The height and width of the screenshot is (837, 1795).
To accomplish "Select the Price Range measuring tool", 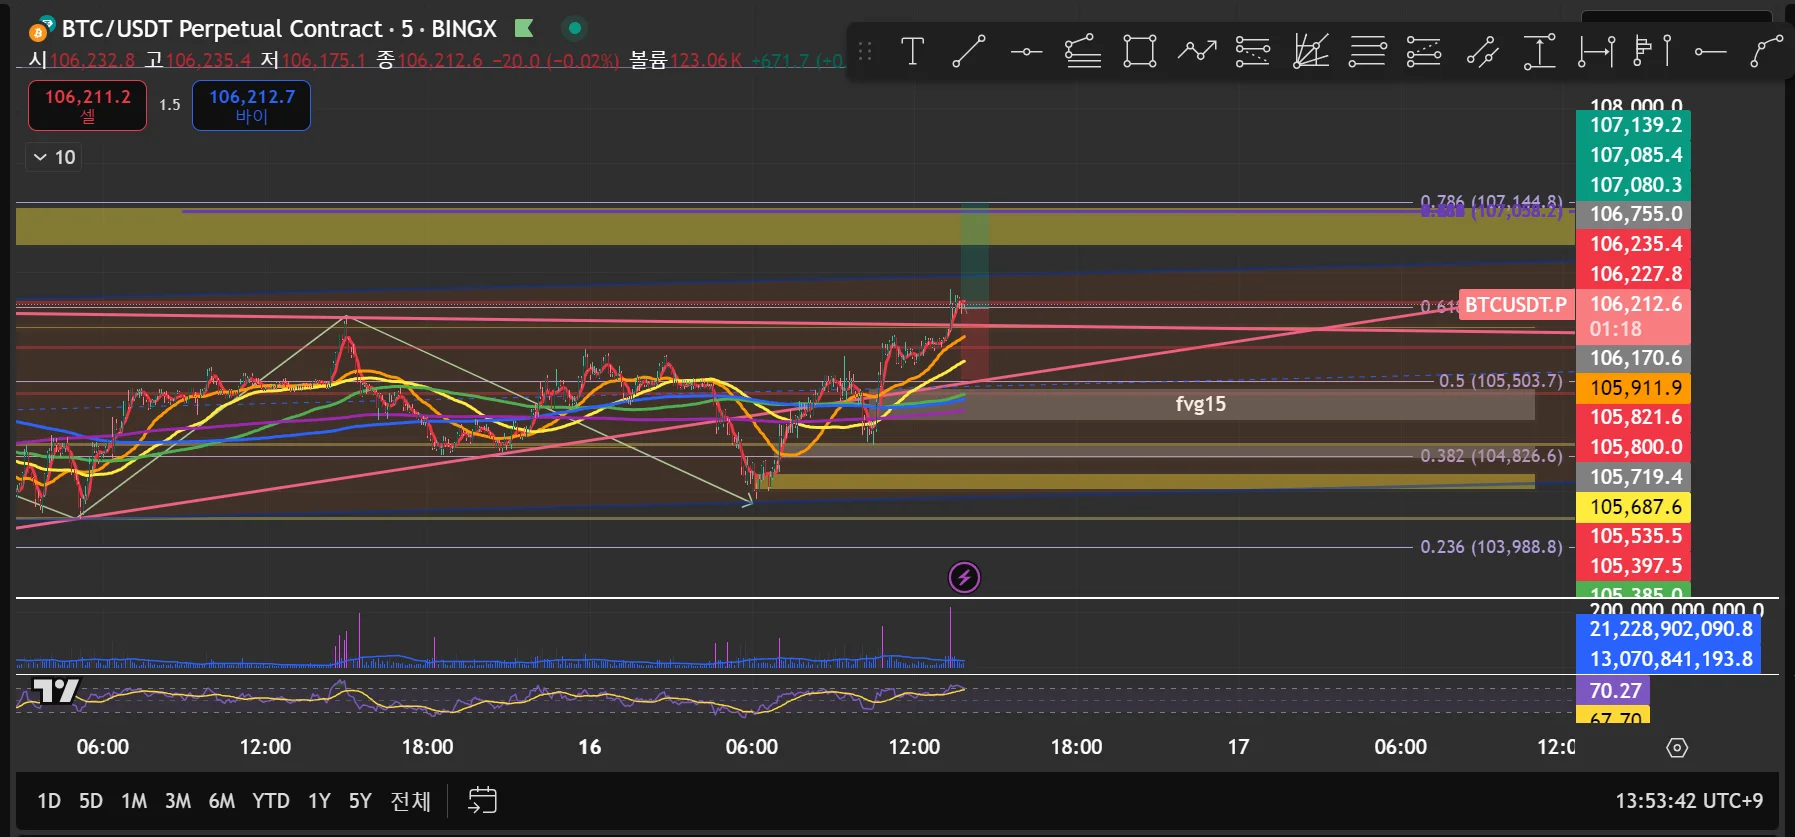I will [x=1539, y=51].
